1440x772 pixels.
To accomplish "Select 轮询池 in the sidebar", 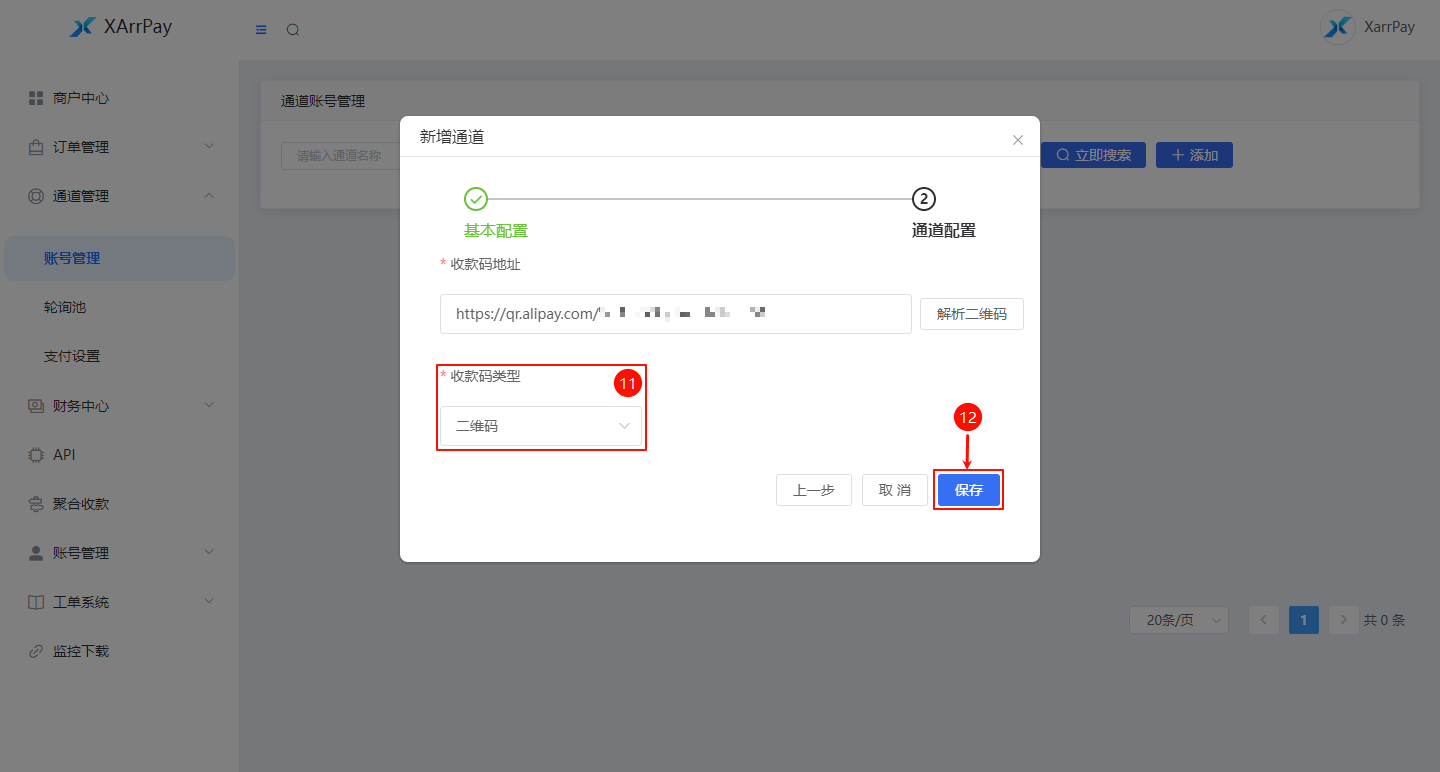I will tap(65, 307).
